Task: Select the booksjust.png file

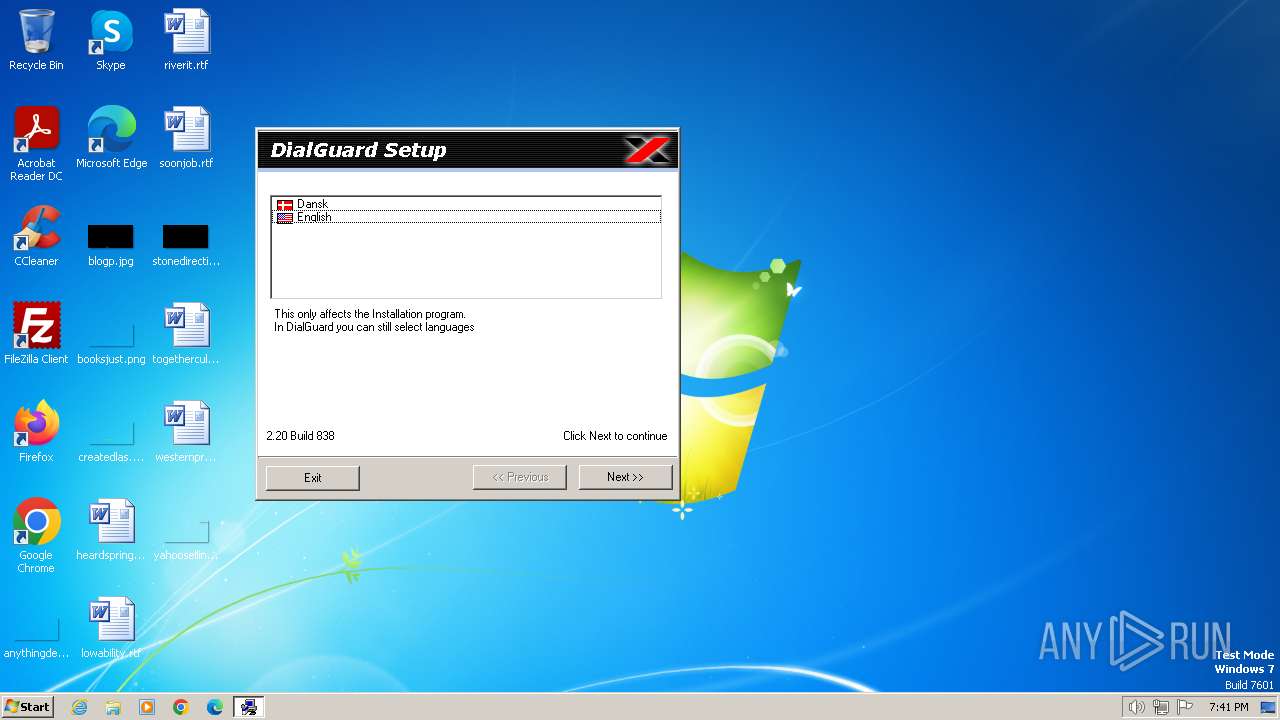Action: (x=111, y=342)
